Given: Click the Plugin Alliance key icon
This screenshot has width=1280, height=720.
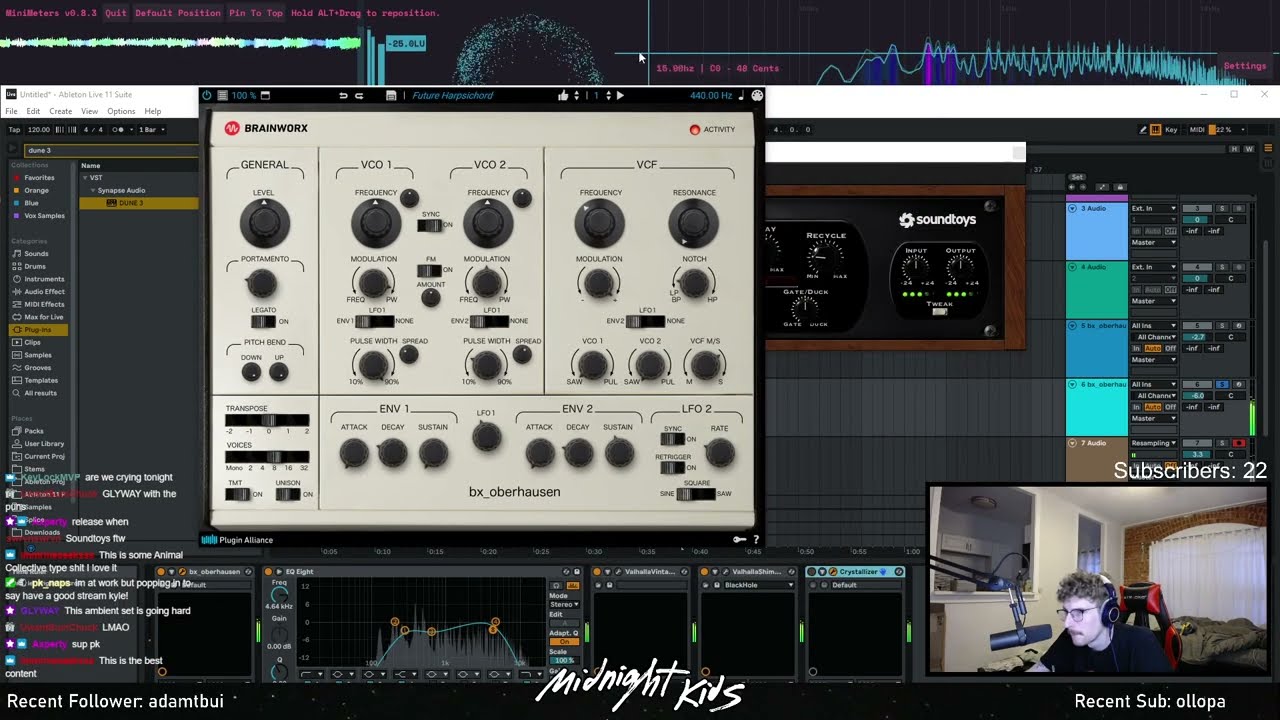Looking at the screenshot, I should [739, 539].
